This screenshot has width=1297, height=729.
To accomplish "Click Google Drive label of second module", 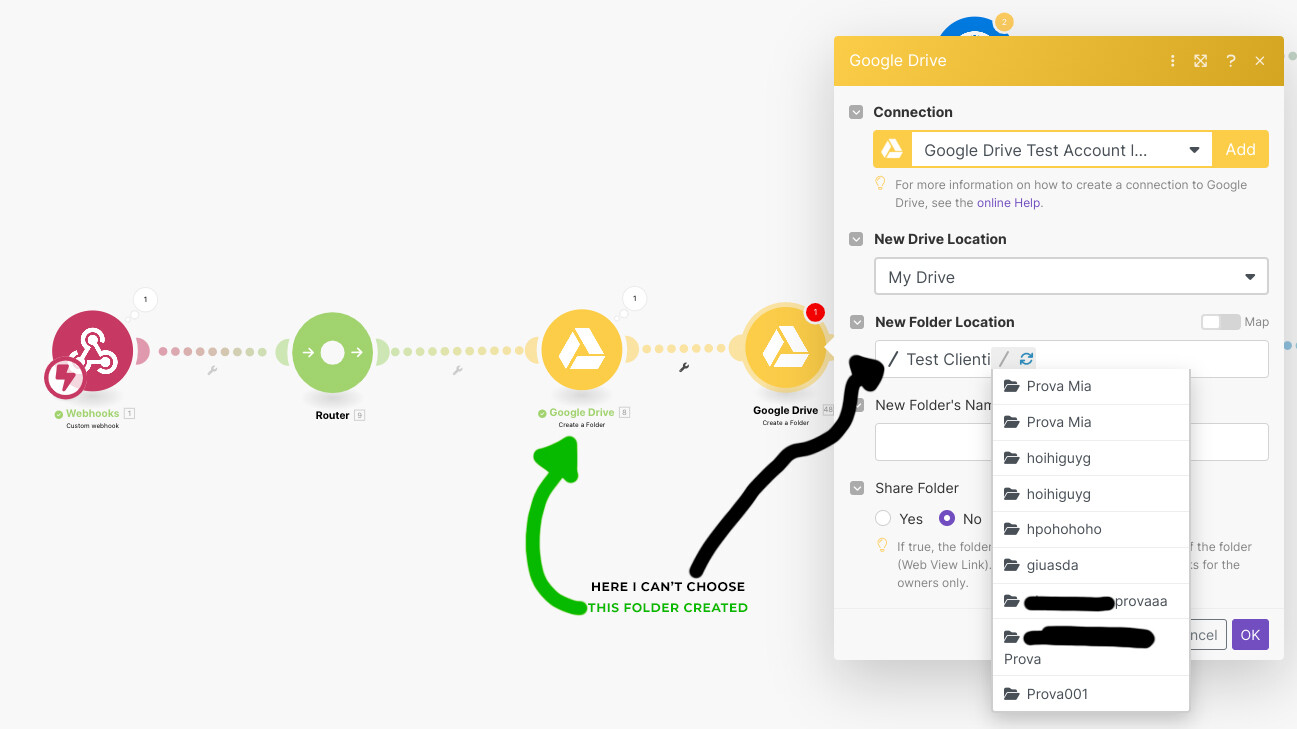I will pyautogui.click(x=786, y=410).
